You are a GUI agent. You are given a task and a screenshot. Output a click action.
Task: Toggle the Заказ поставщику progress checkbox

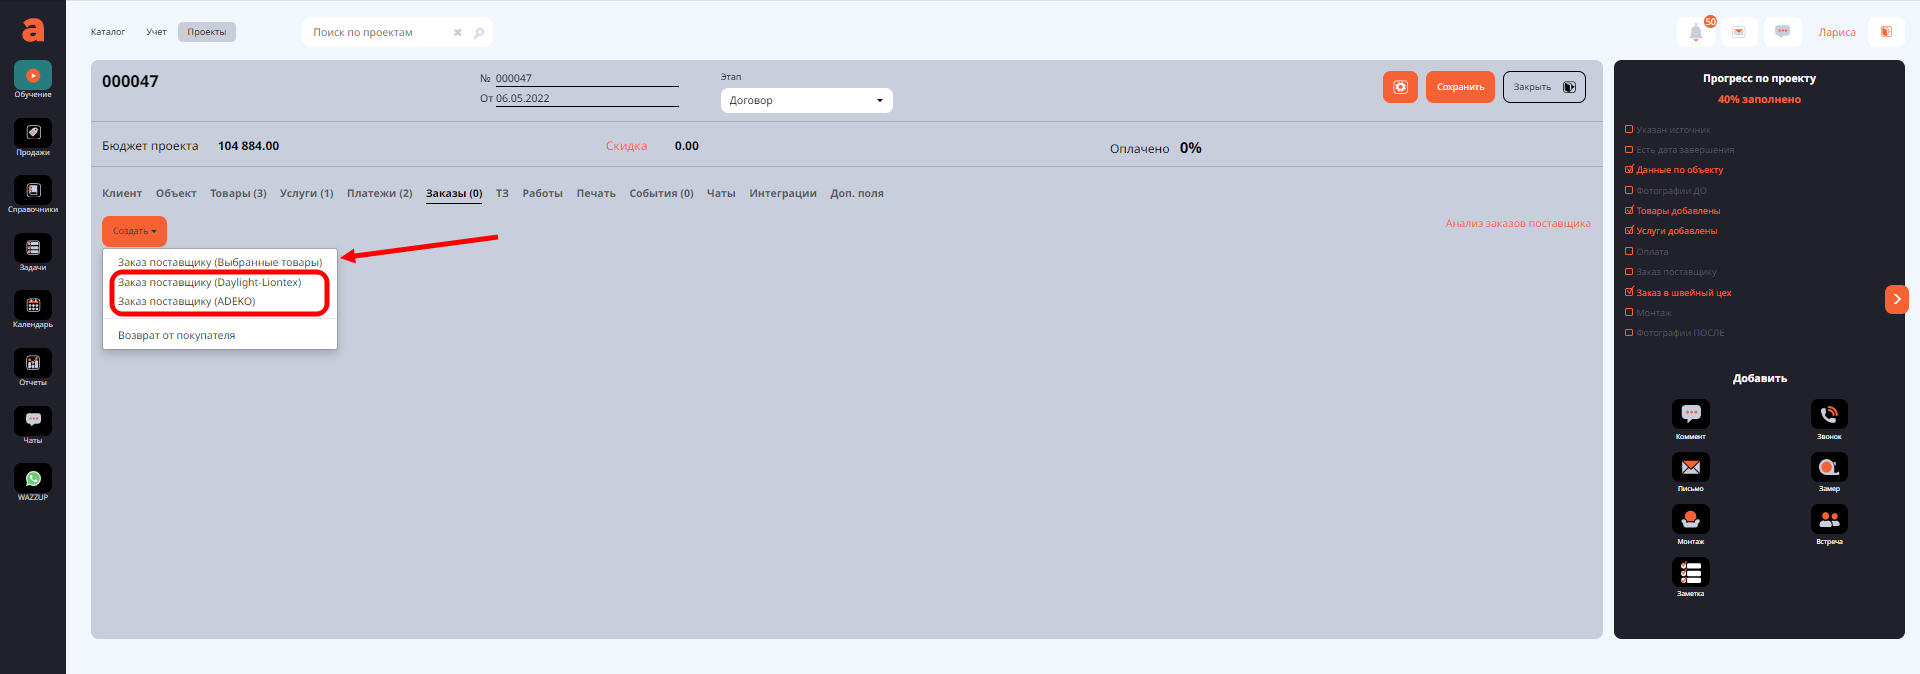(x=1629, y=272)
